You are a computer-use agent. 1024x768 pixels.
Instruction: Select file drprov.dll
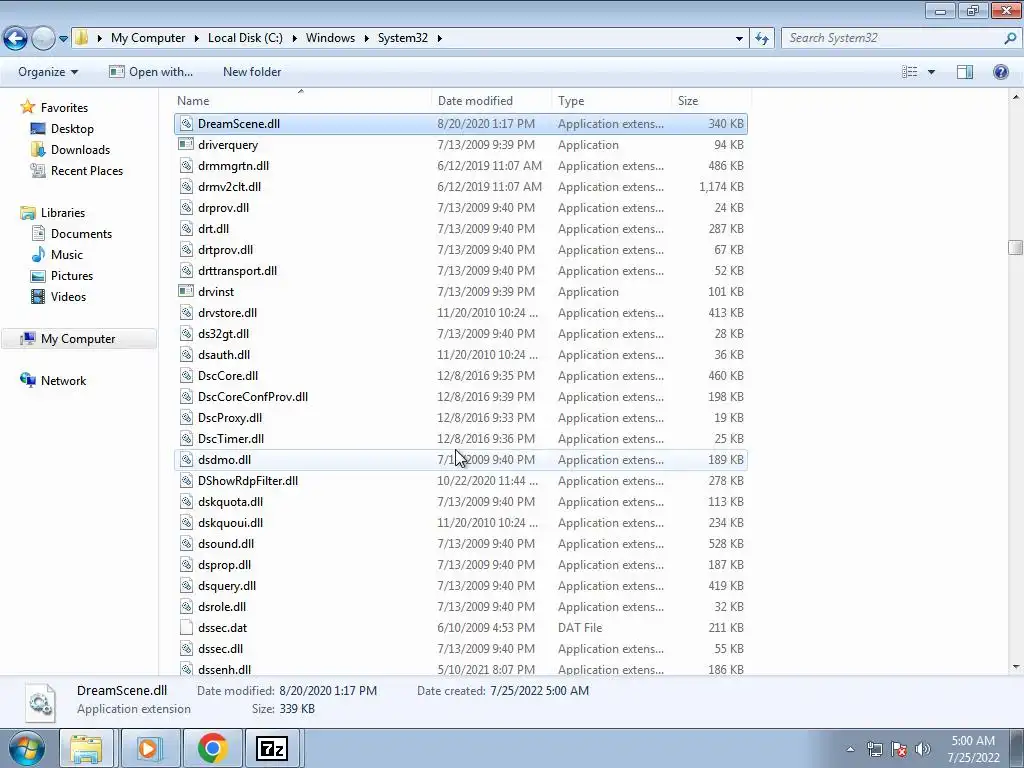(x=223, y=208)
